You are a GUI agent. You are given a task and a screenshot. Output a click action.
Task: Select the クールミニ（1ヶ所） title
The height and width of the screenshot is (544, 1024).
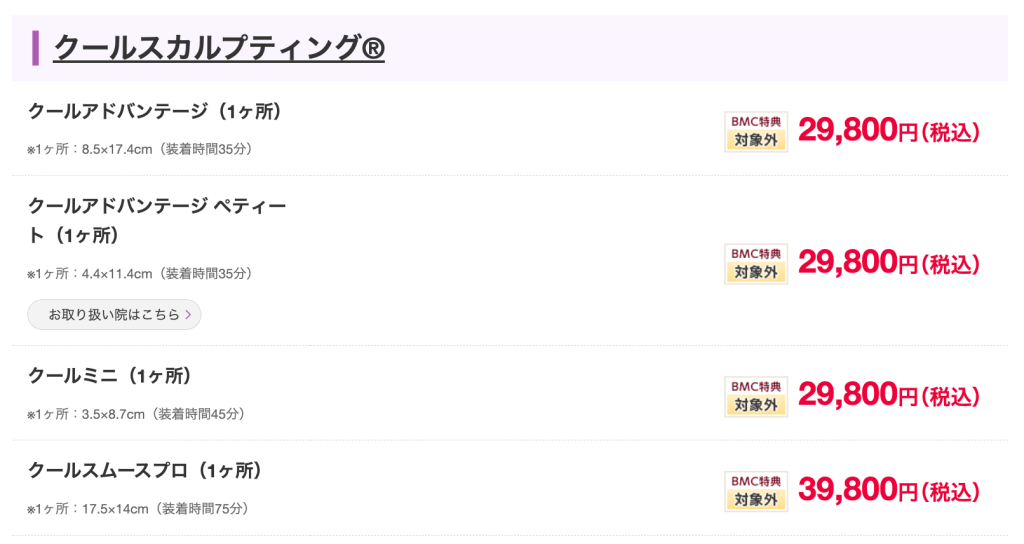[110, 376]
